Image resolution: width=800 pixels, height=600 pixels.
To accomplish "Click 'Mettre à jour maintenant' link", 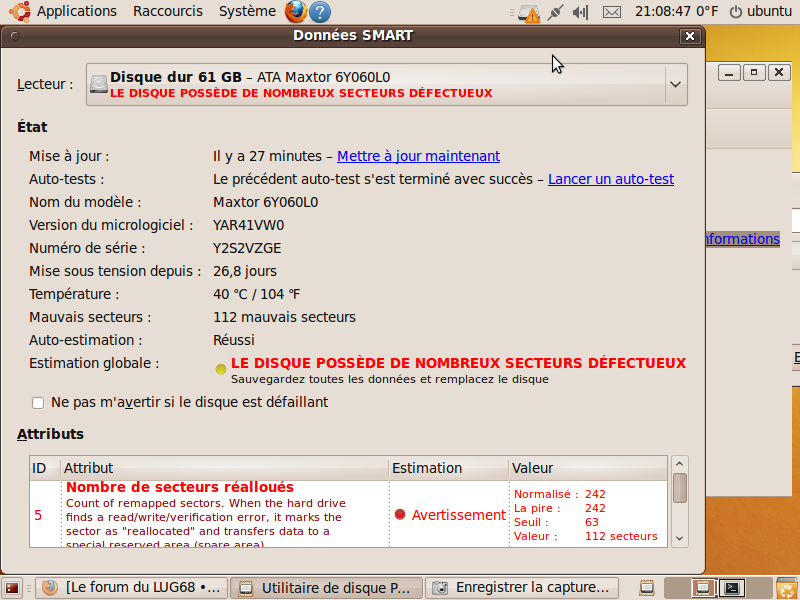I will [418, 156].
